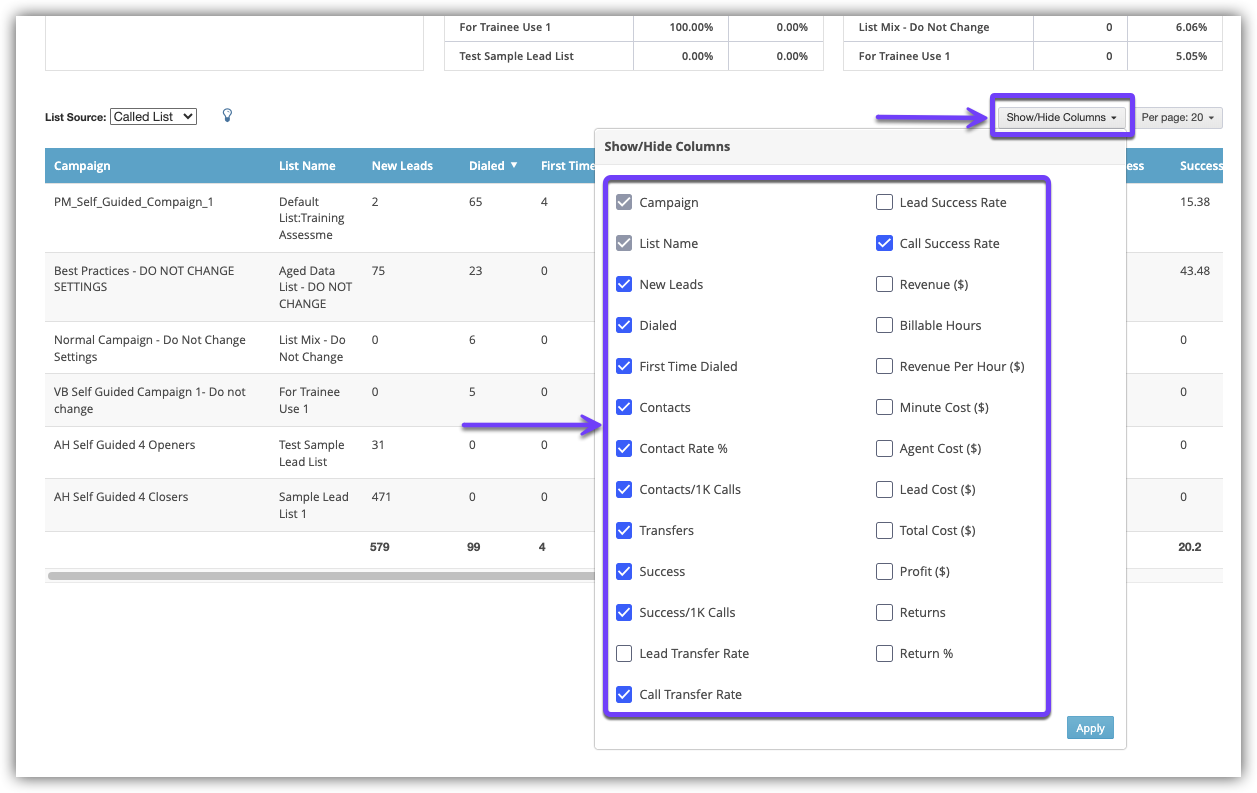This screenshot has width=1257, height=793.
Task: Toggle First Time Dialed checkbox
Action: (x=624, y=366)
